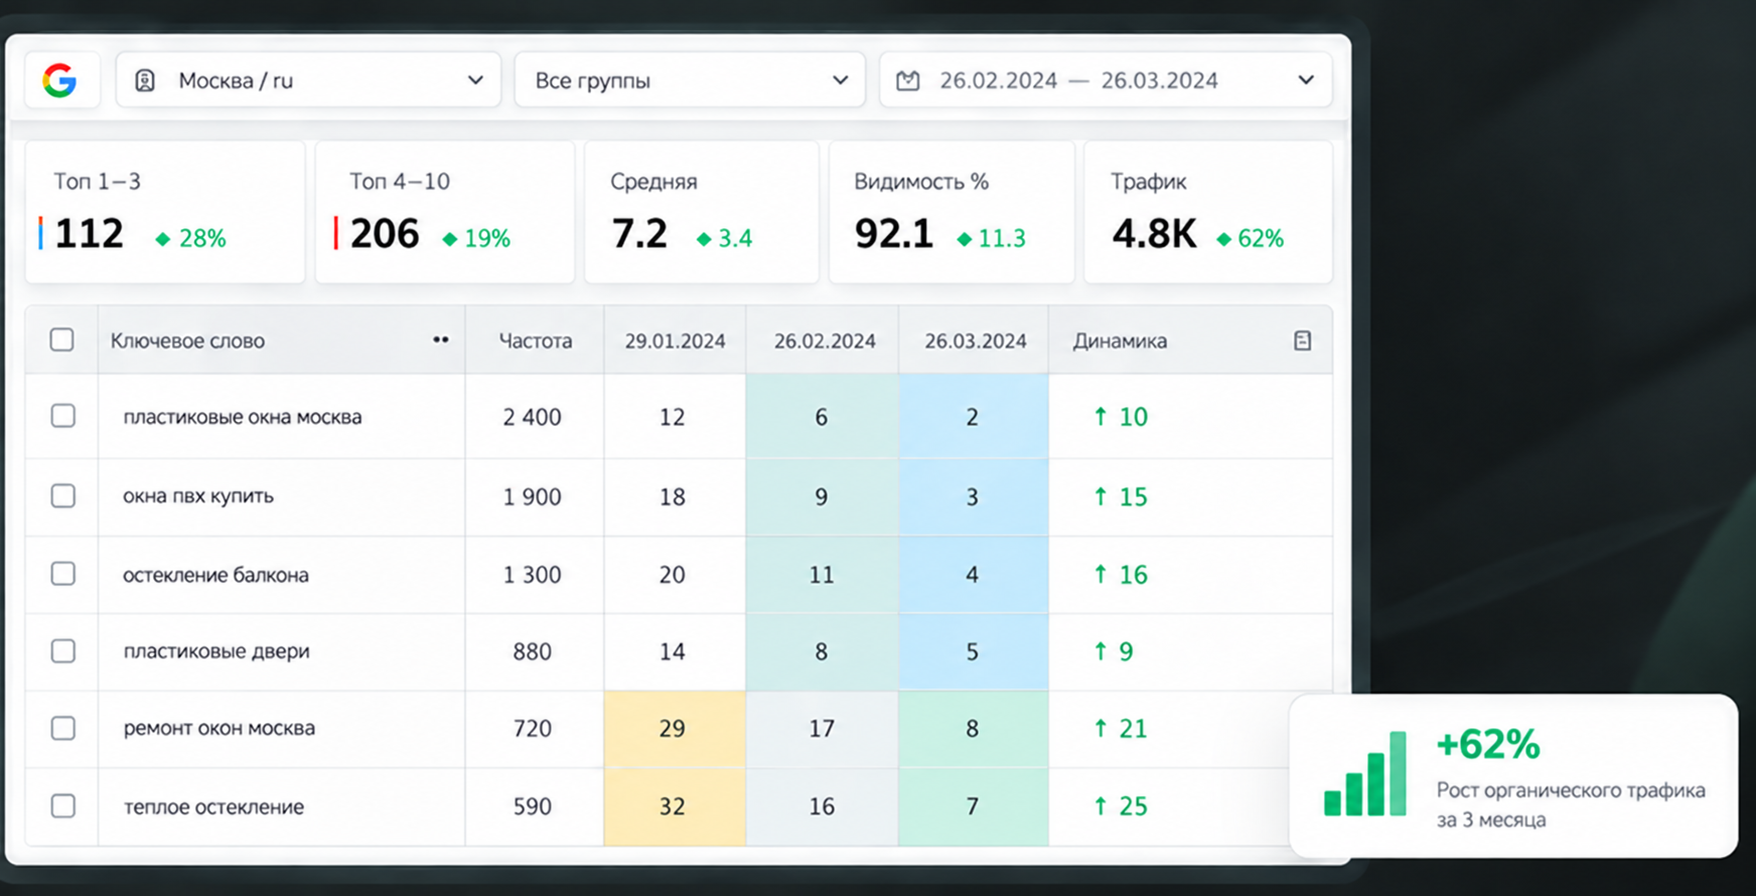Click the green up arrow beside 10
The width and height of the screenshot is (1756, 896).
pos(1100,416)
